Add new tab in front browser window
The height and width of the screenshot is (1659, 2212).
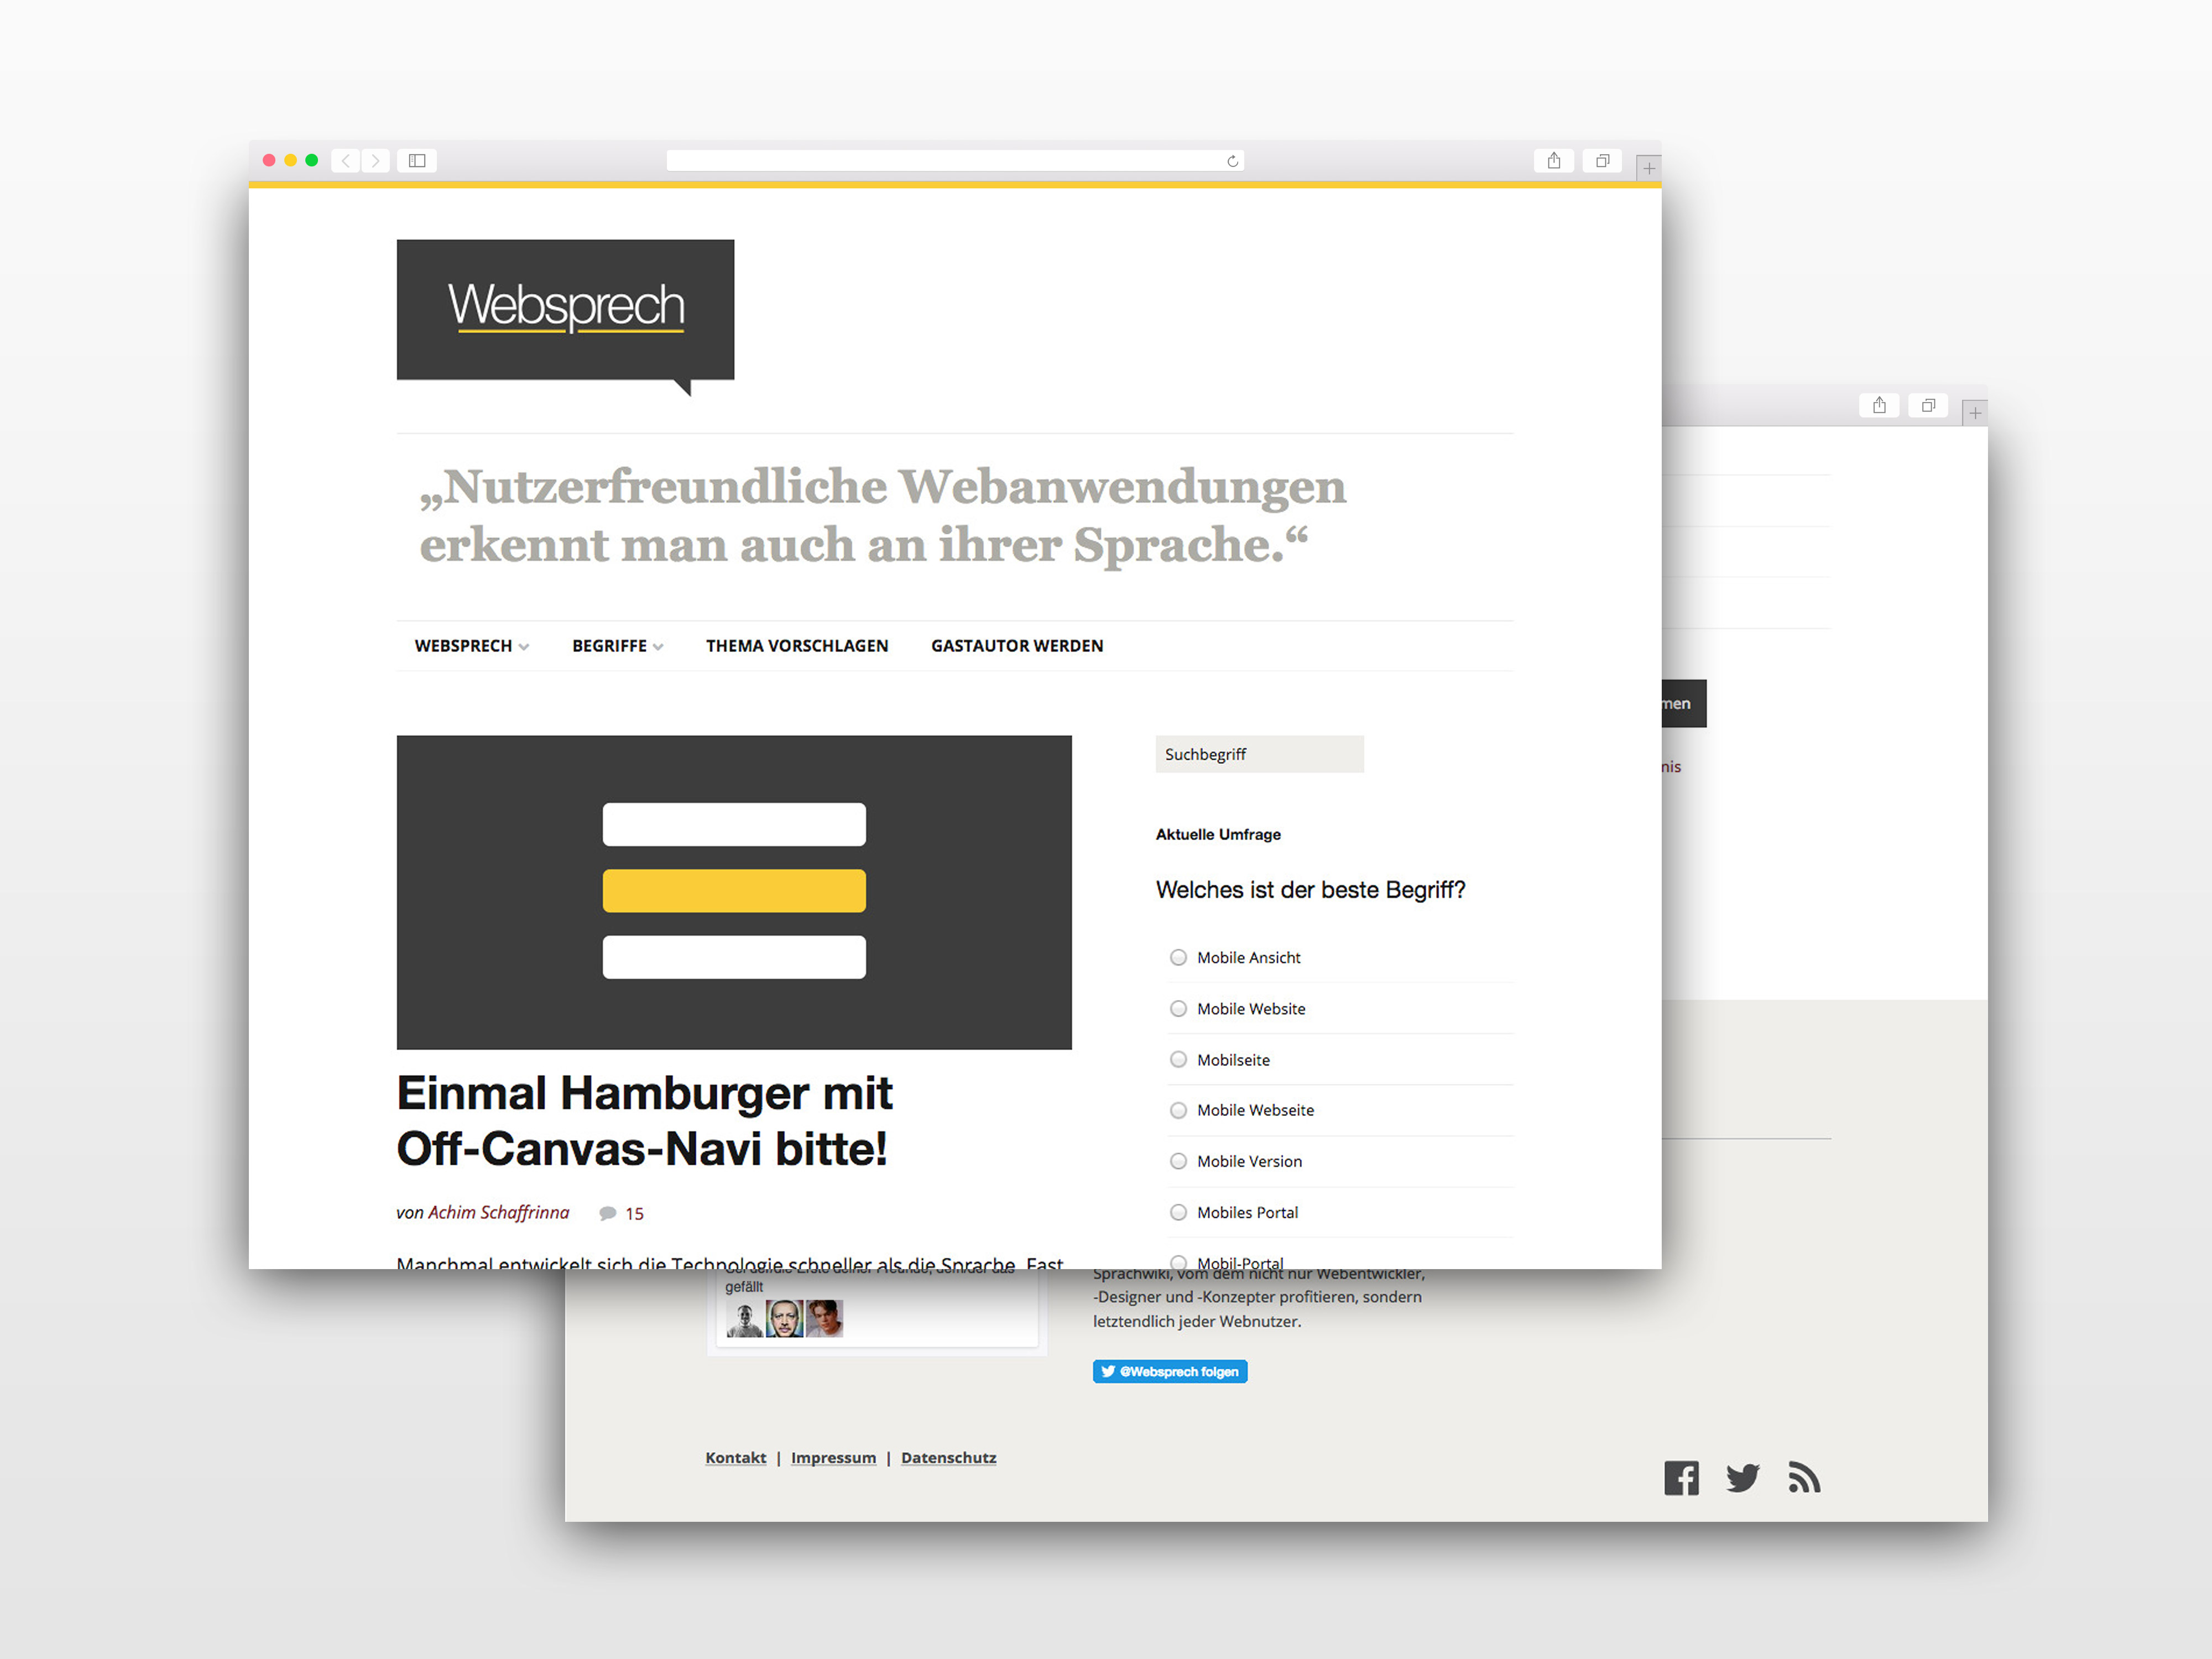coord(1649,168)
